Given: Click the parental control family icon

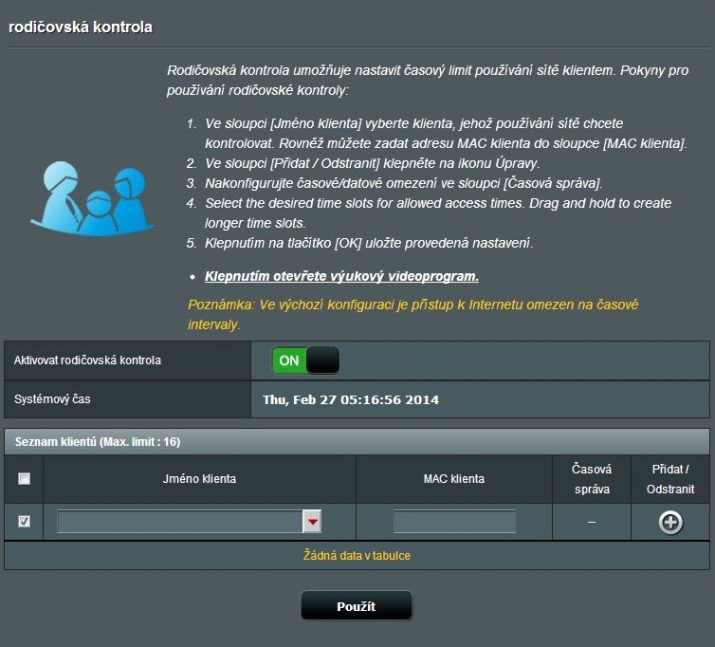Looking at the screenshot, I should (x=87, y=197).
